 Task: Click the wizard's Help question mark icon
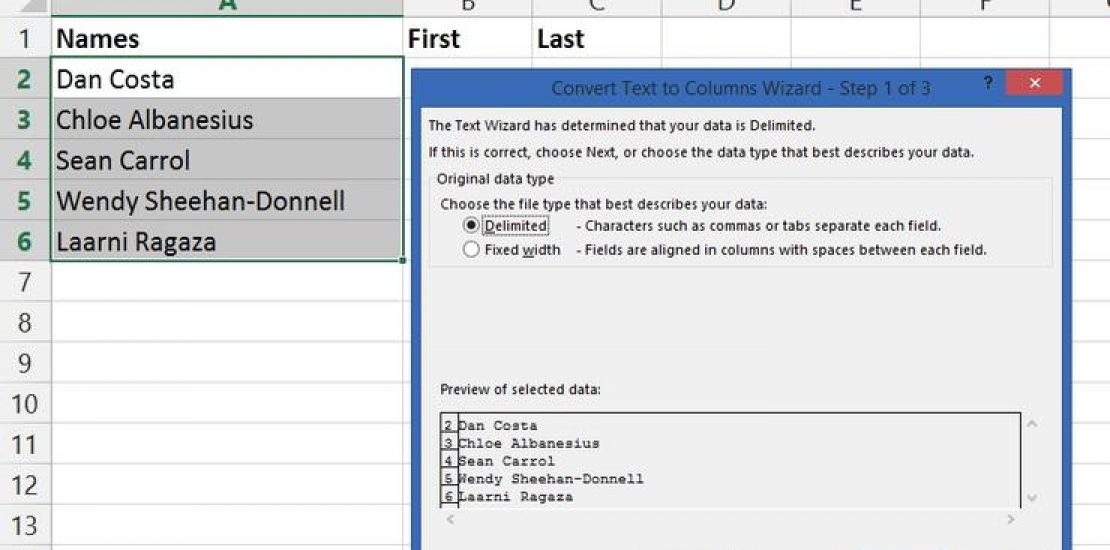(x=988, y=83)
